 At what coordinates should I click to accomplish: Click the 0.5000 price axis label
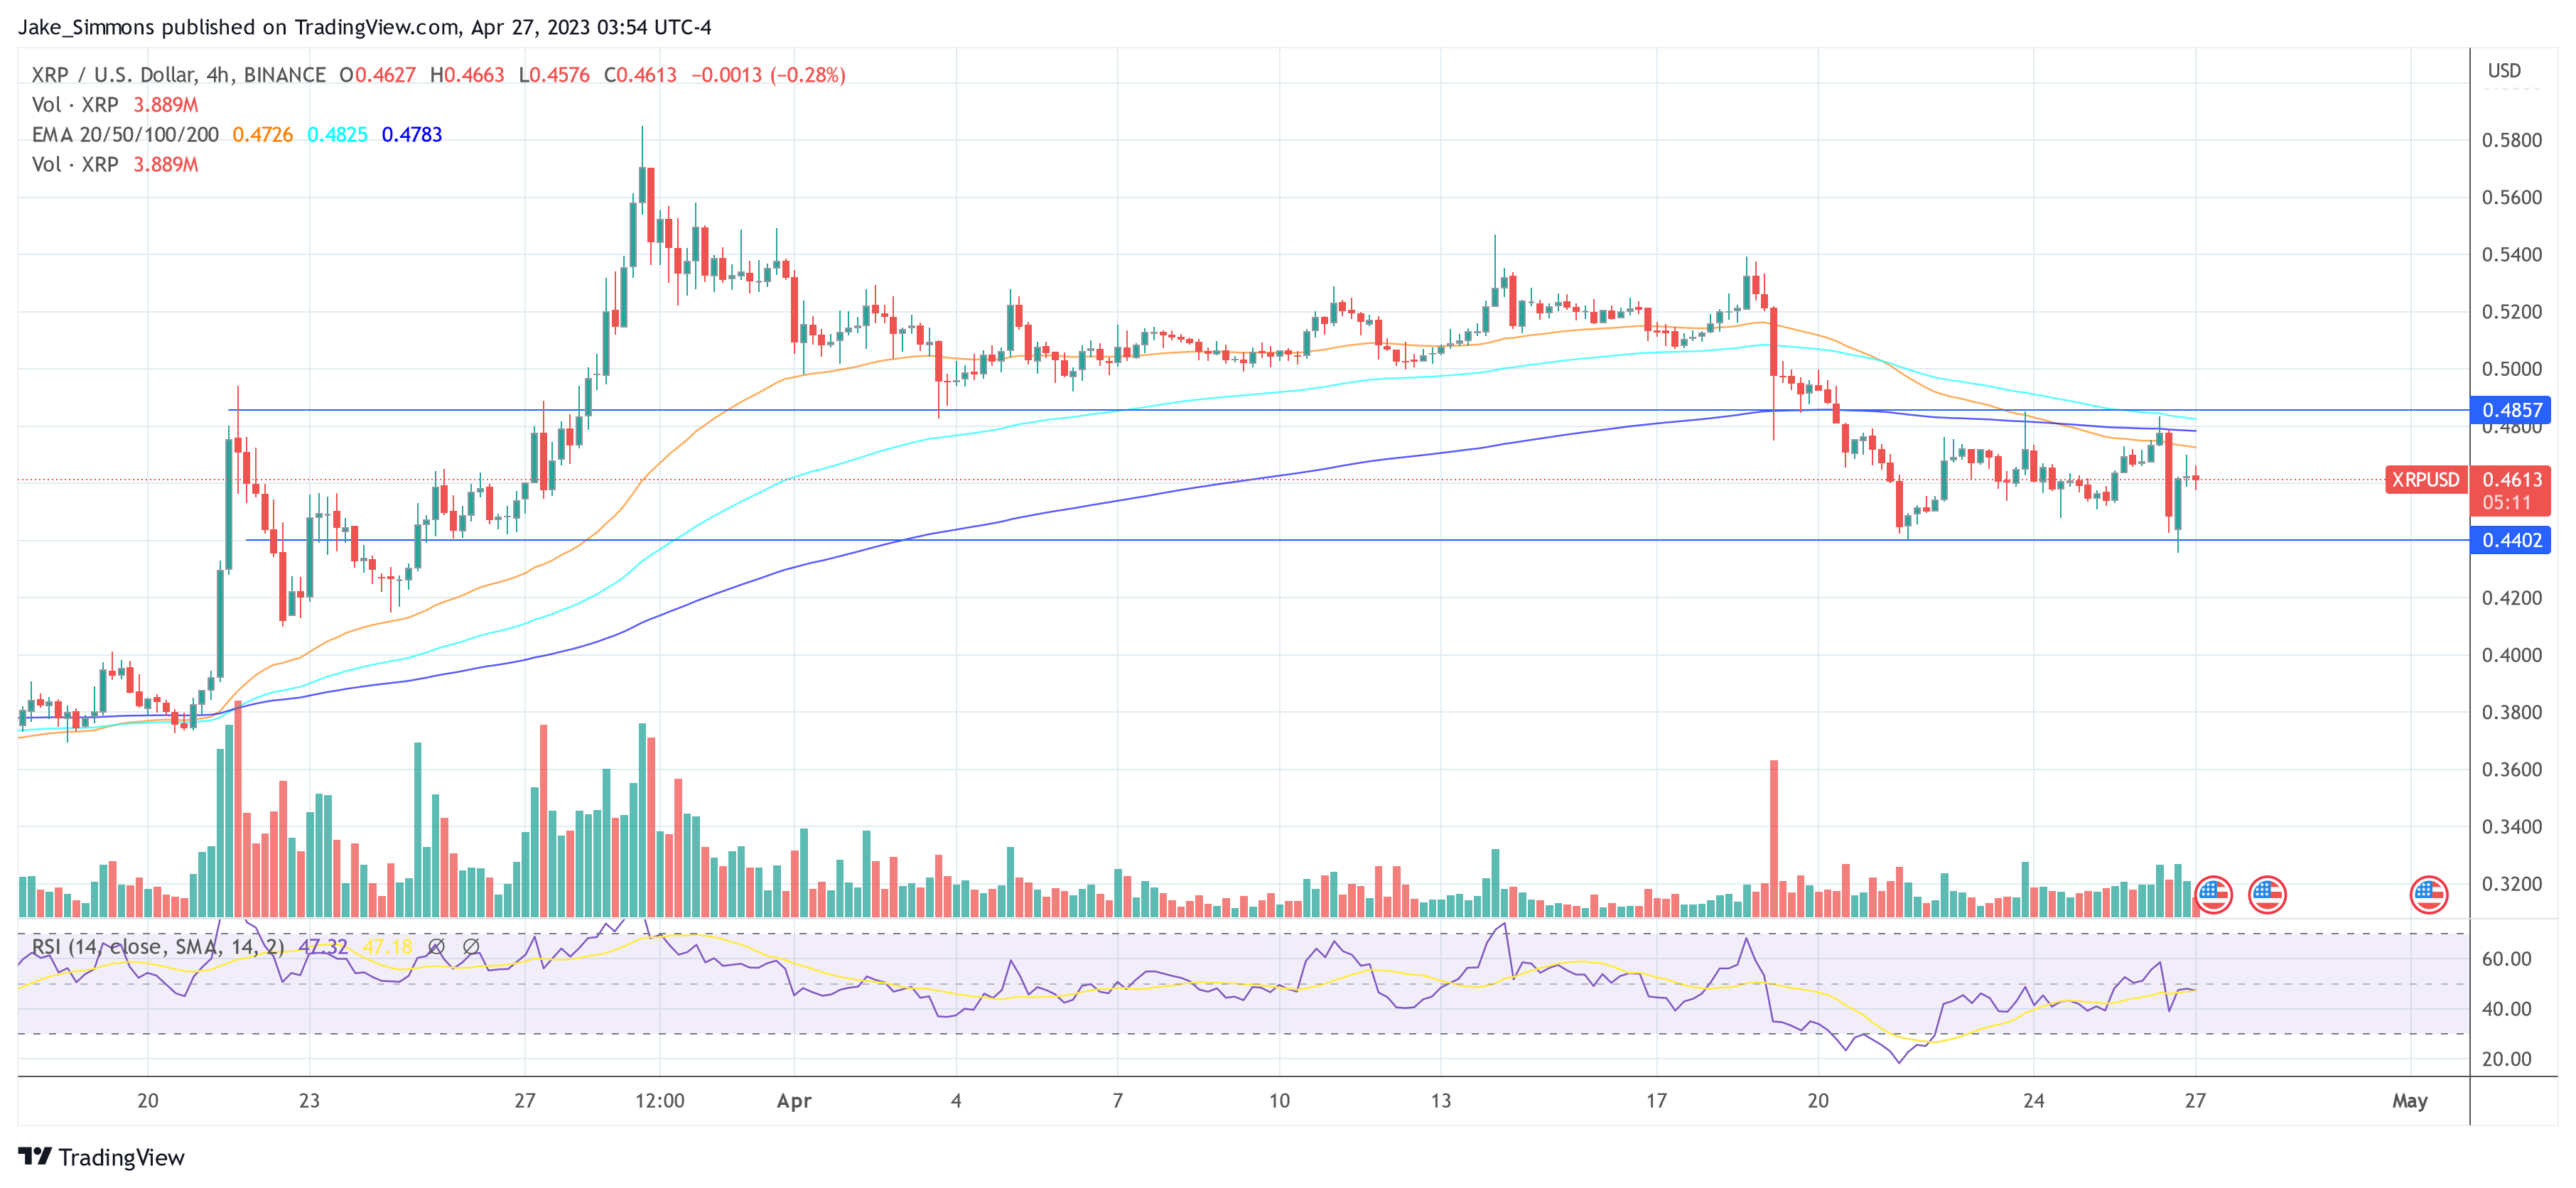click(2512, 369)
